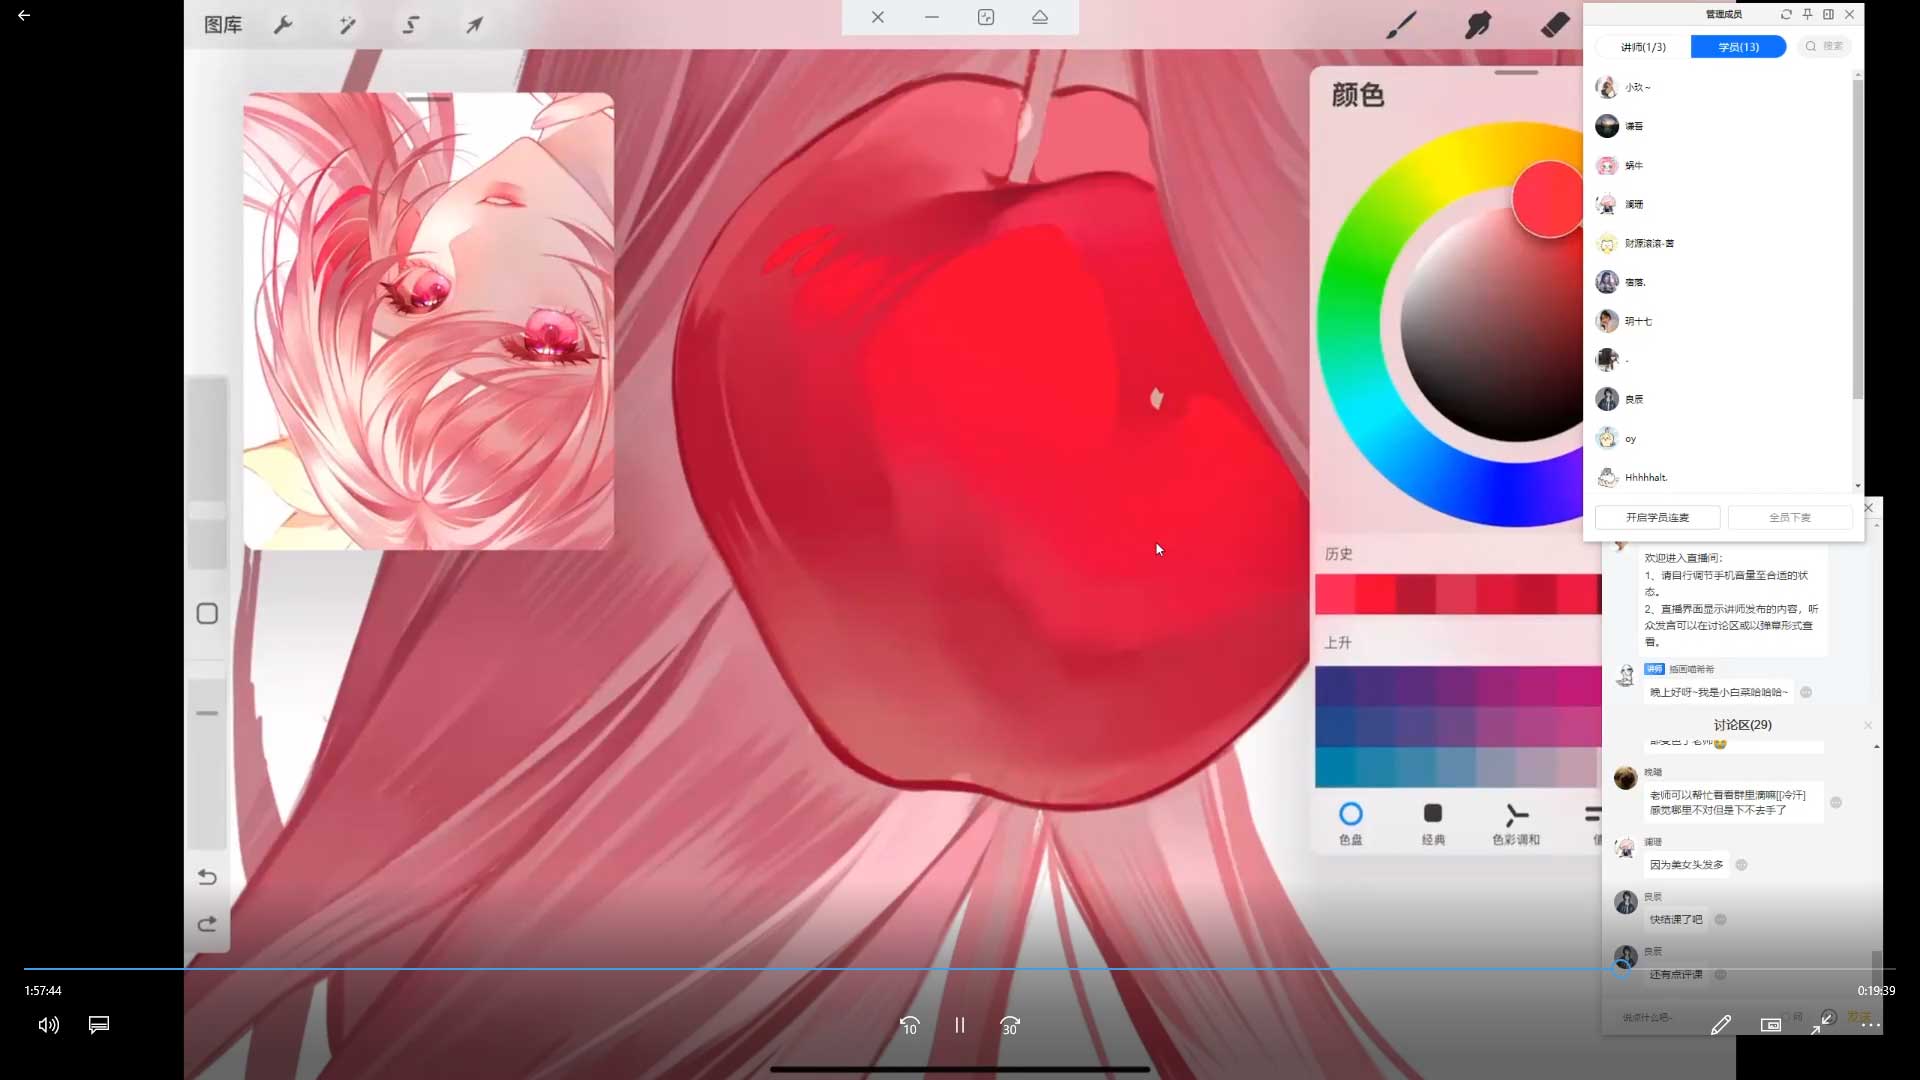Switch to the 讲师(1/3) tab
This screenshot has width=1920, height=1080.
[1643, 47]
